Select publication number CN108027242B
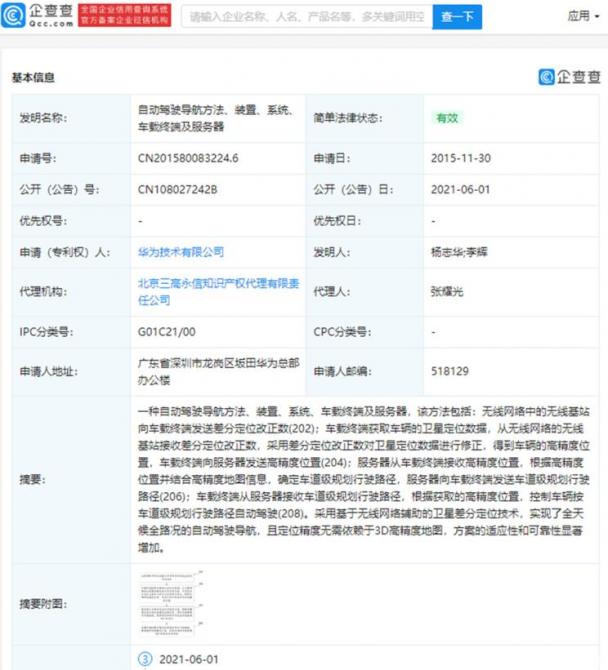This screenshot has height=670, width=608. point(177,189)
